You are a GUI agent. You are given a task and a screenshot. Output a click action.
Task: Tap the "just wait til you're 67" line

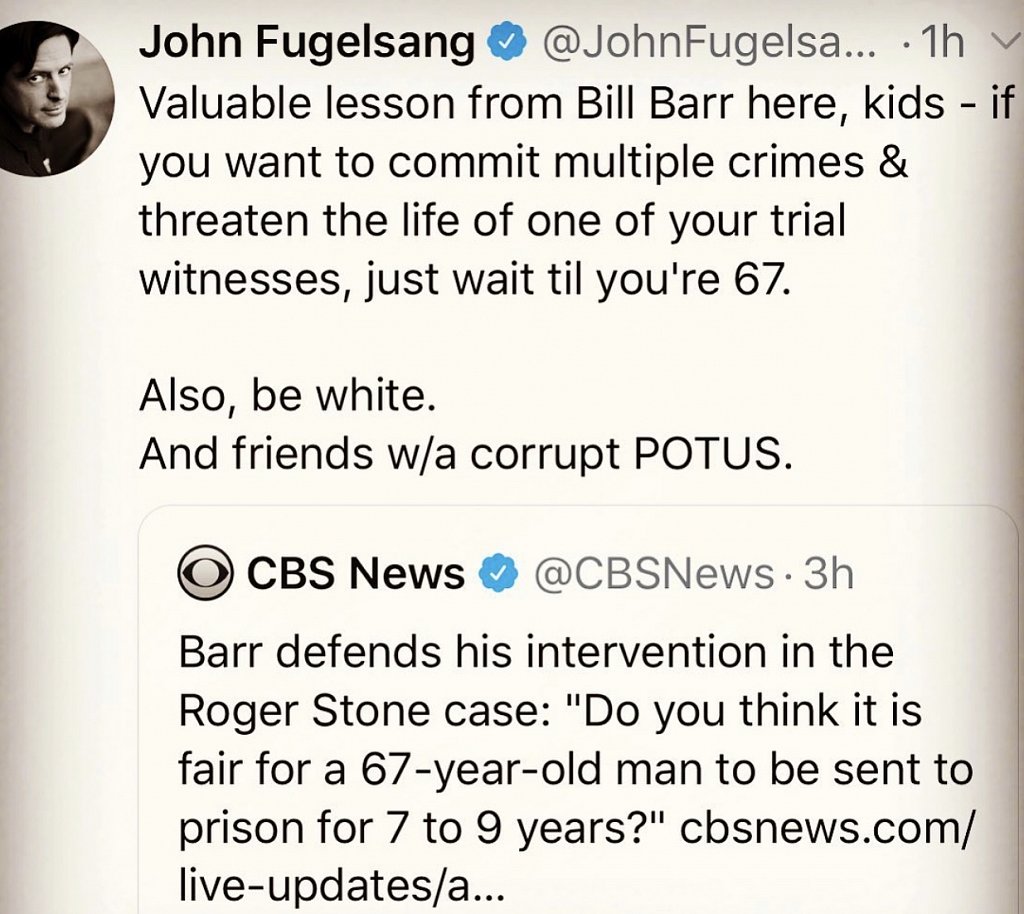464,279
